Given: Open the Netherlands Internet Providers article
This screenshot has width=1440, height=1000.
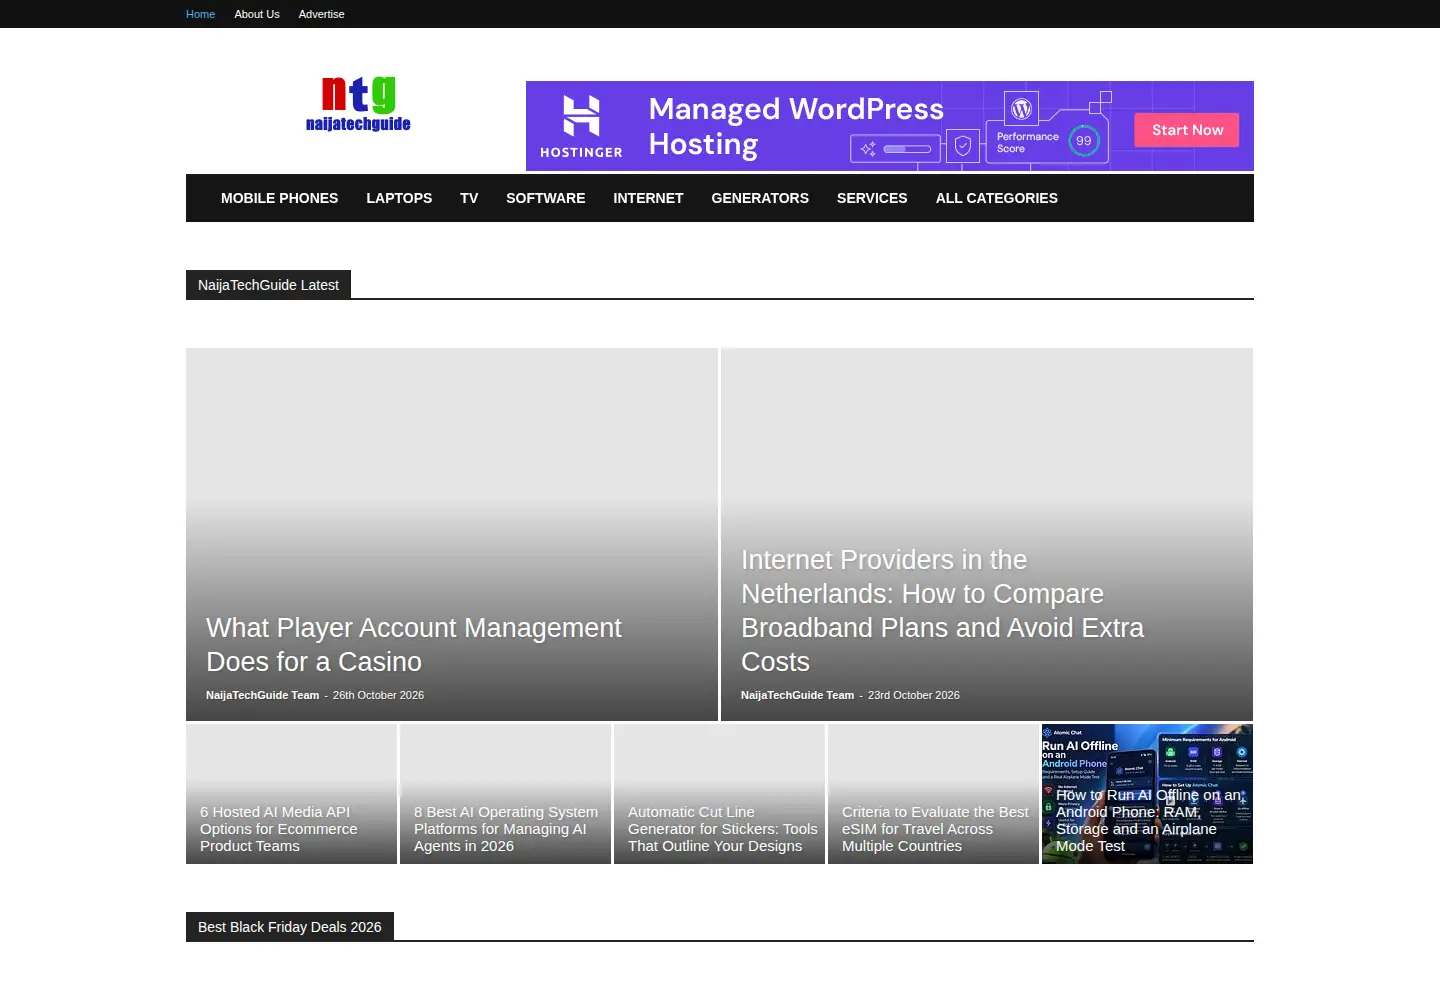Looking at the screenshot, I should (942, 611).
